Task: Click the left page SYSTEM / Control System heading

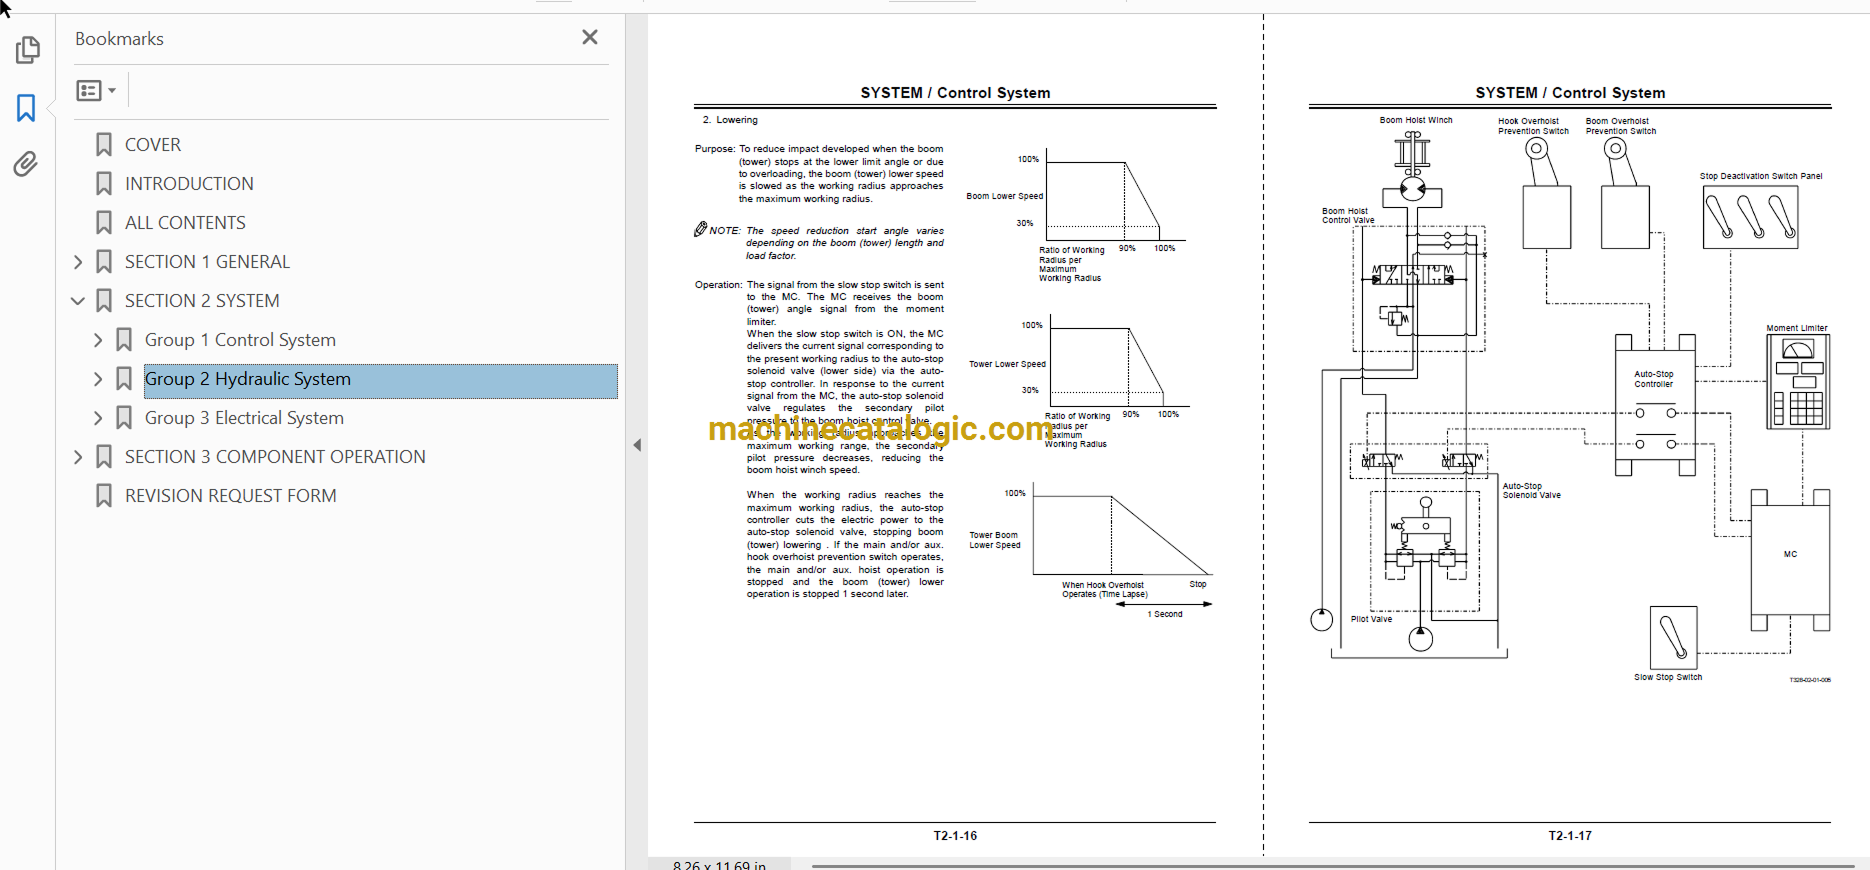Action: pyautogui.click(x=955, y=93)
